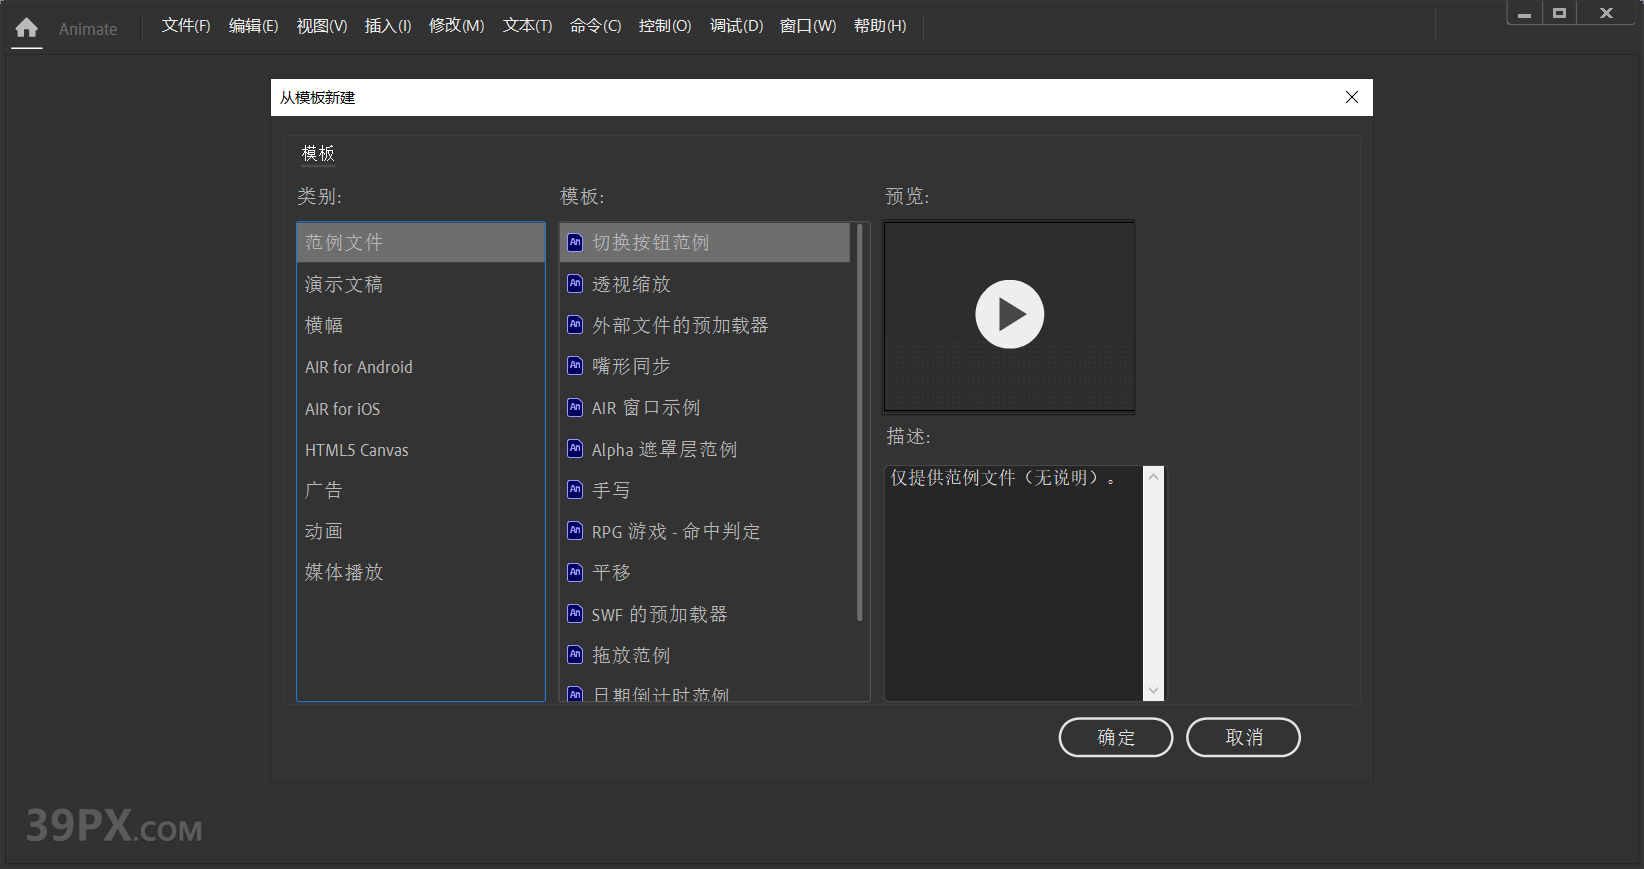Cancel the dialog with 取消

(1243, 737)
